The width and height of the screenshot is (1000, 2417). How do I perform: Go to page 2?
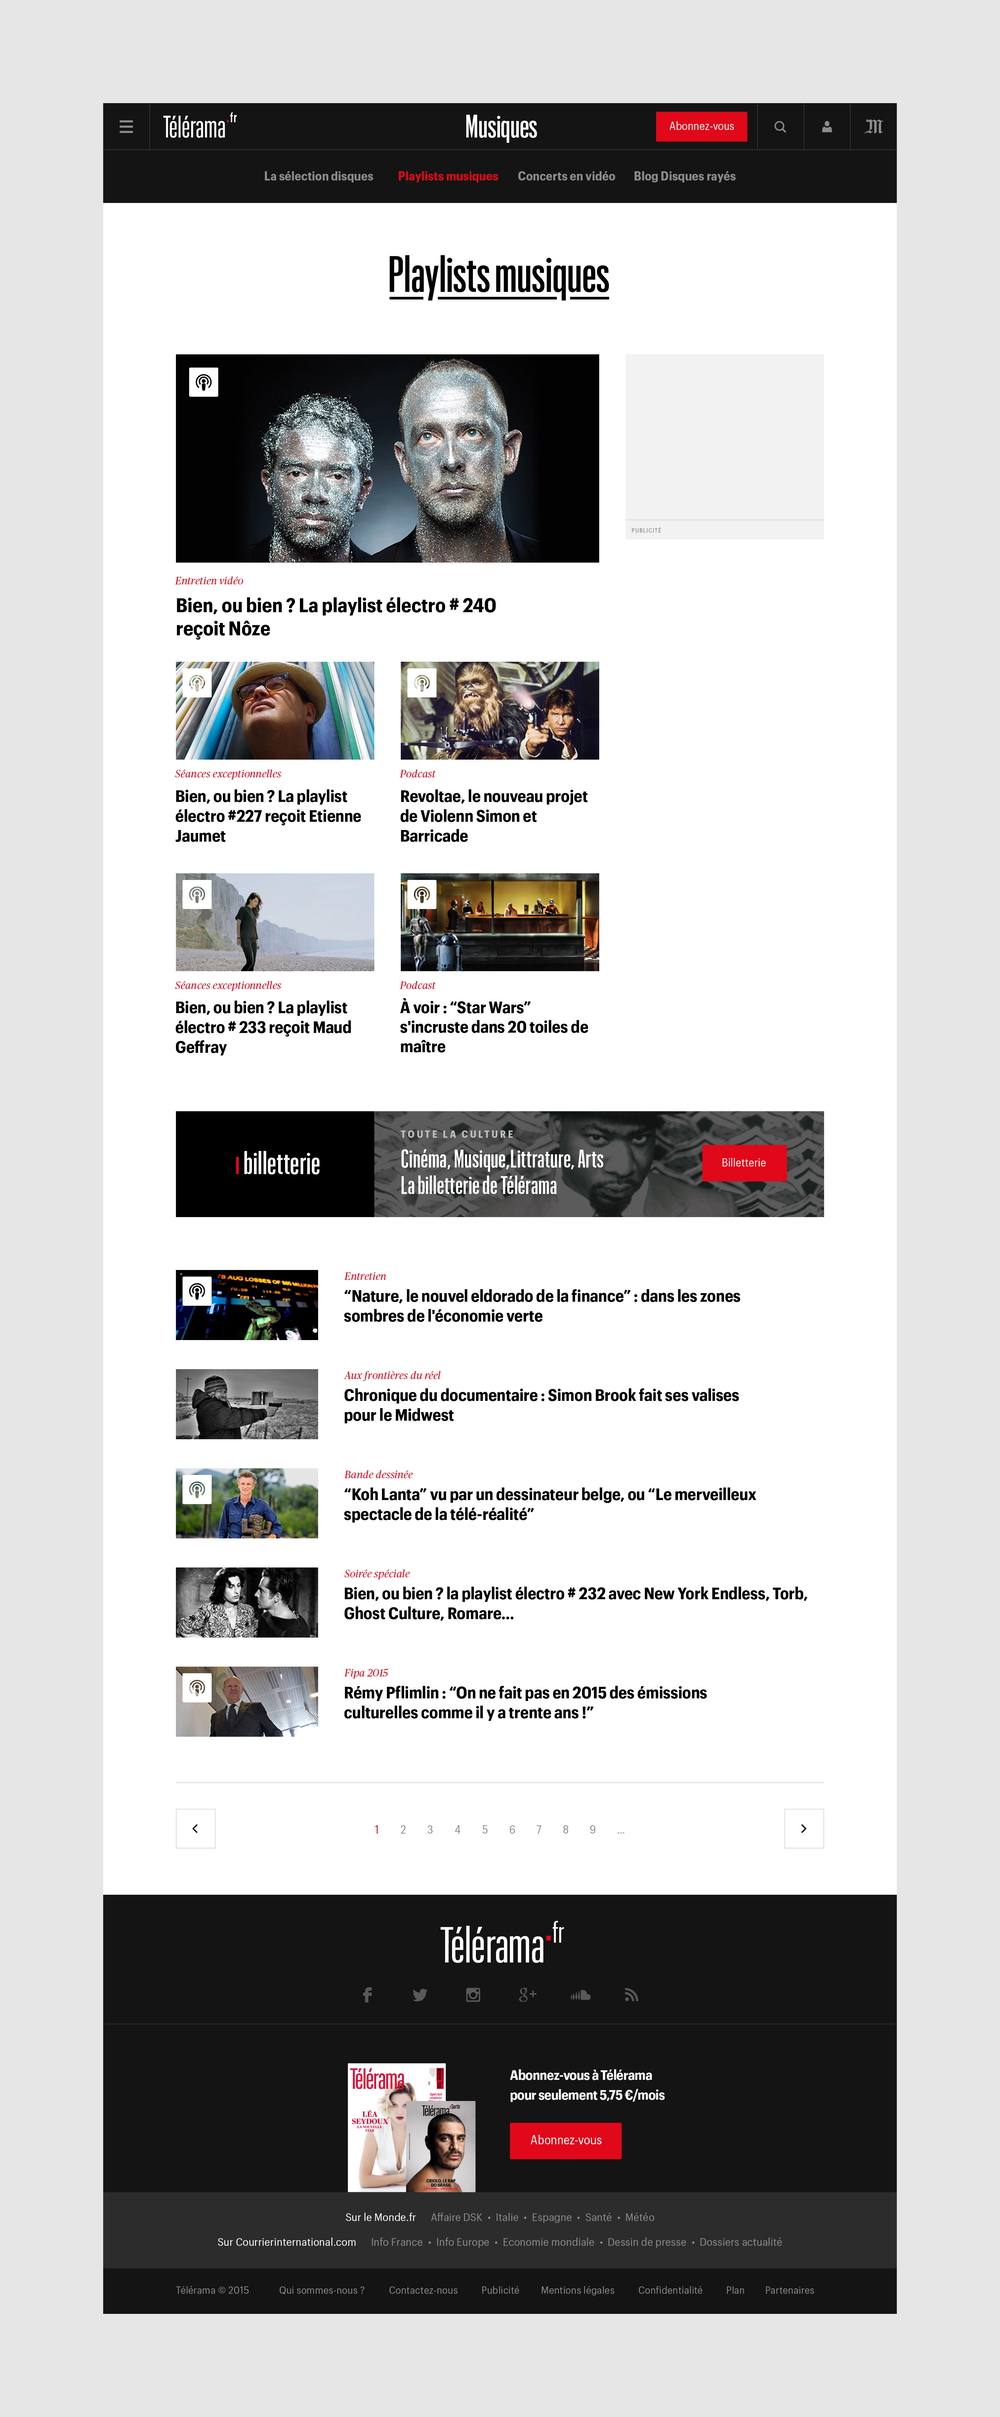(x=403, y=1830)
